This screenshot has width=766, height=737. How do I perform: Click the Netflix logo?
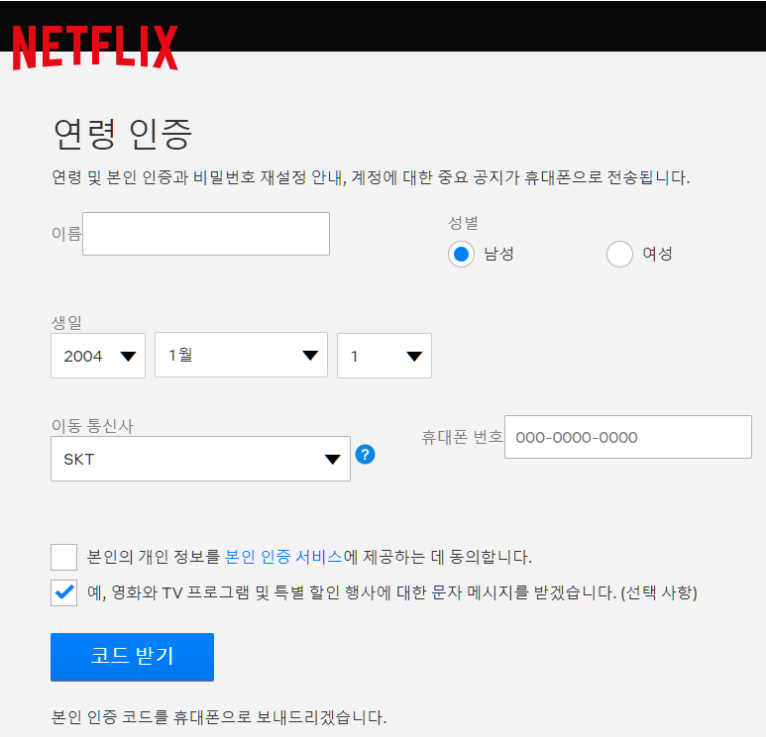95,48
